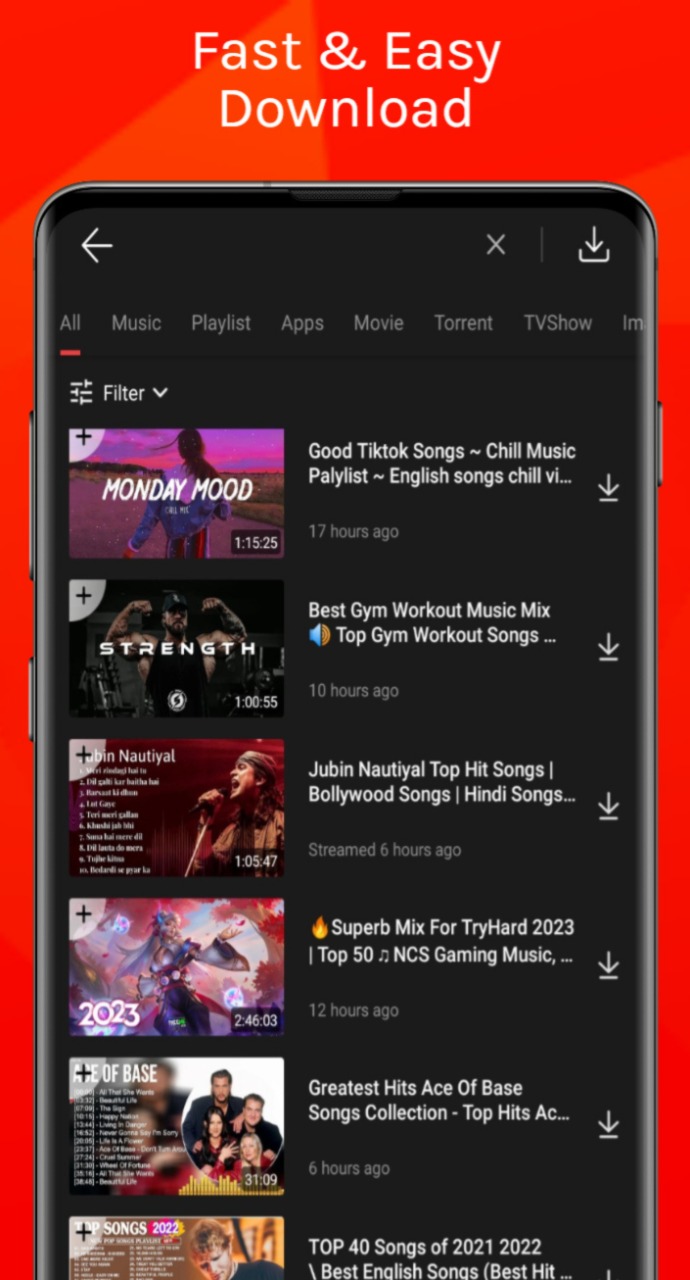Add Strength gym video with plus icon

(x=83, y=596)
